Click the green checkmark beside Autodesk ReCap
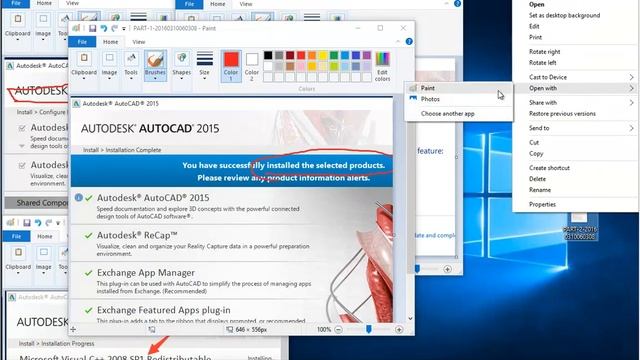640x360 pixels. click(x=88, y=236)
